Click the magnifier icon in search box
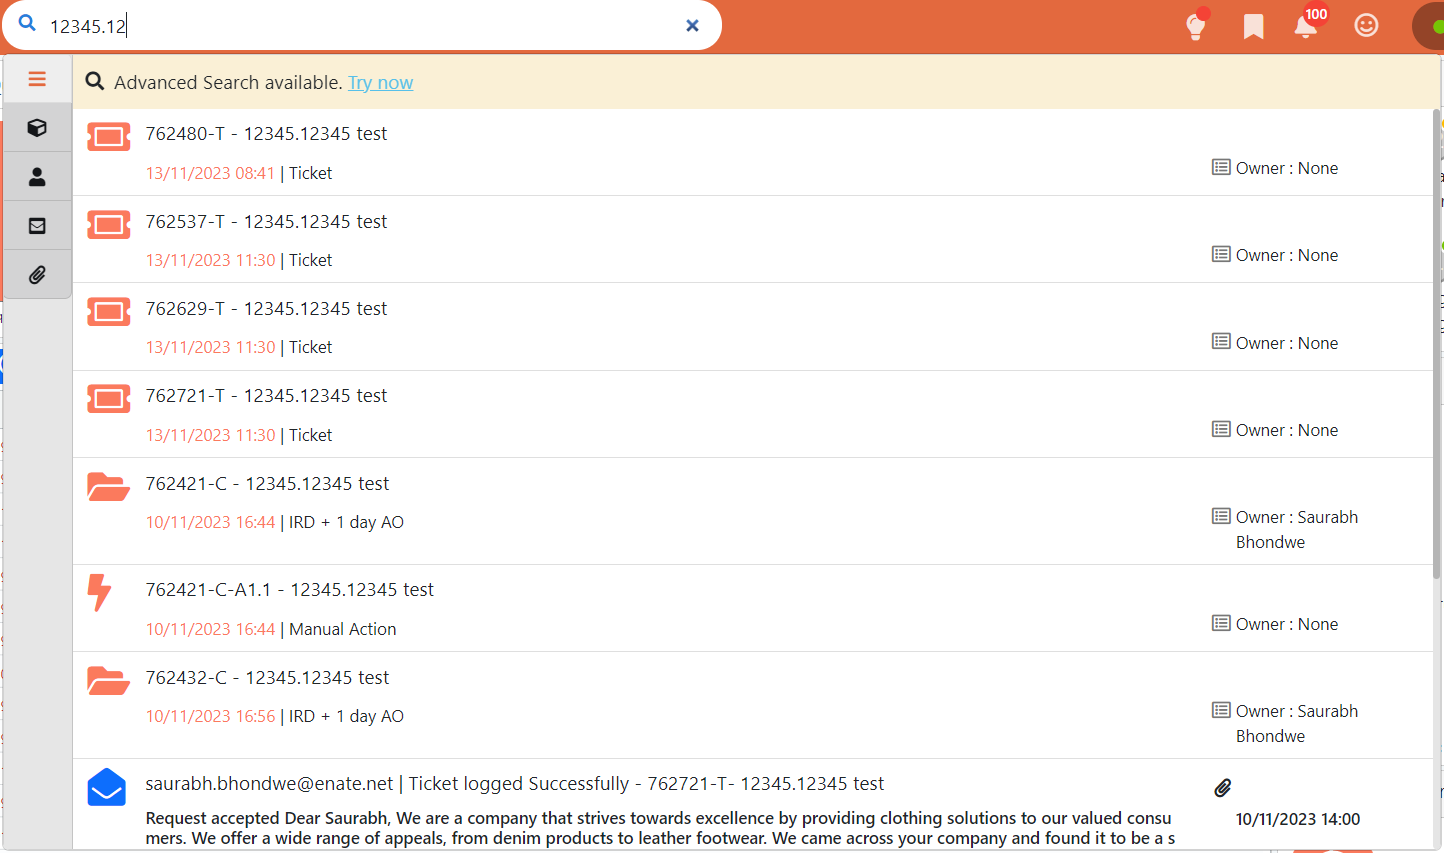 coord(27,24)
